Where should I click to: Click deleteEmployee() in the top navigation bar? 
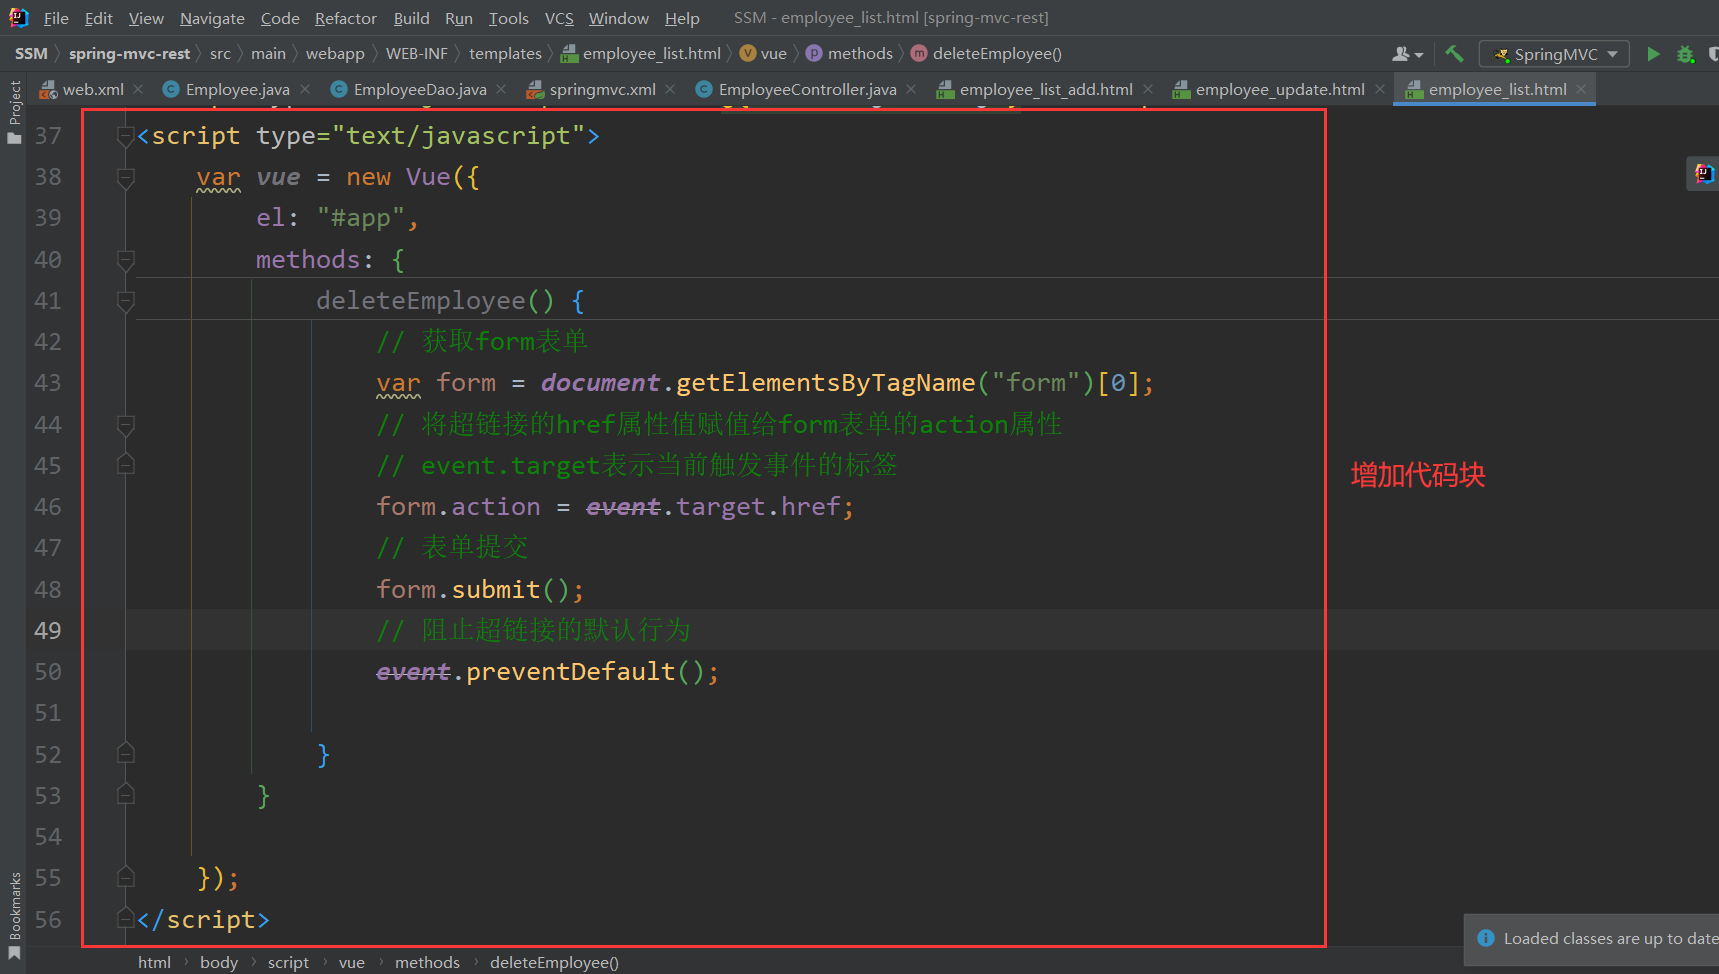click(987, 54)
